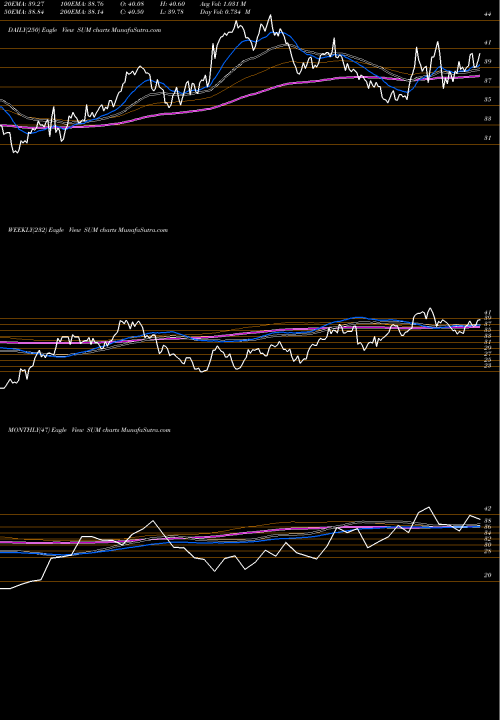This screenshot has height=720, width=500.
Task: Click the 50EMA: 38.84 value
Action: pos(23,12)
